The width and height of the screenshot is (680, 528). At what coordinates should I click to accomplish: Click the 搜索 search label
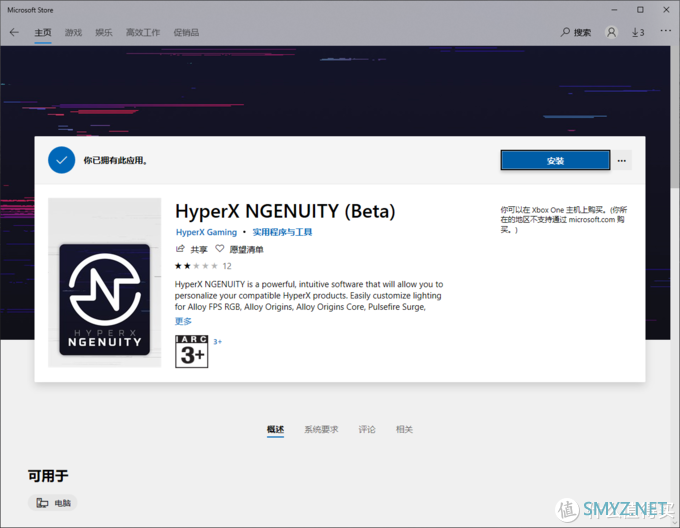[582, 33]
